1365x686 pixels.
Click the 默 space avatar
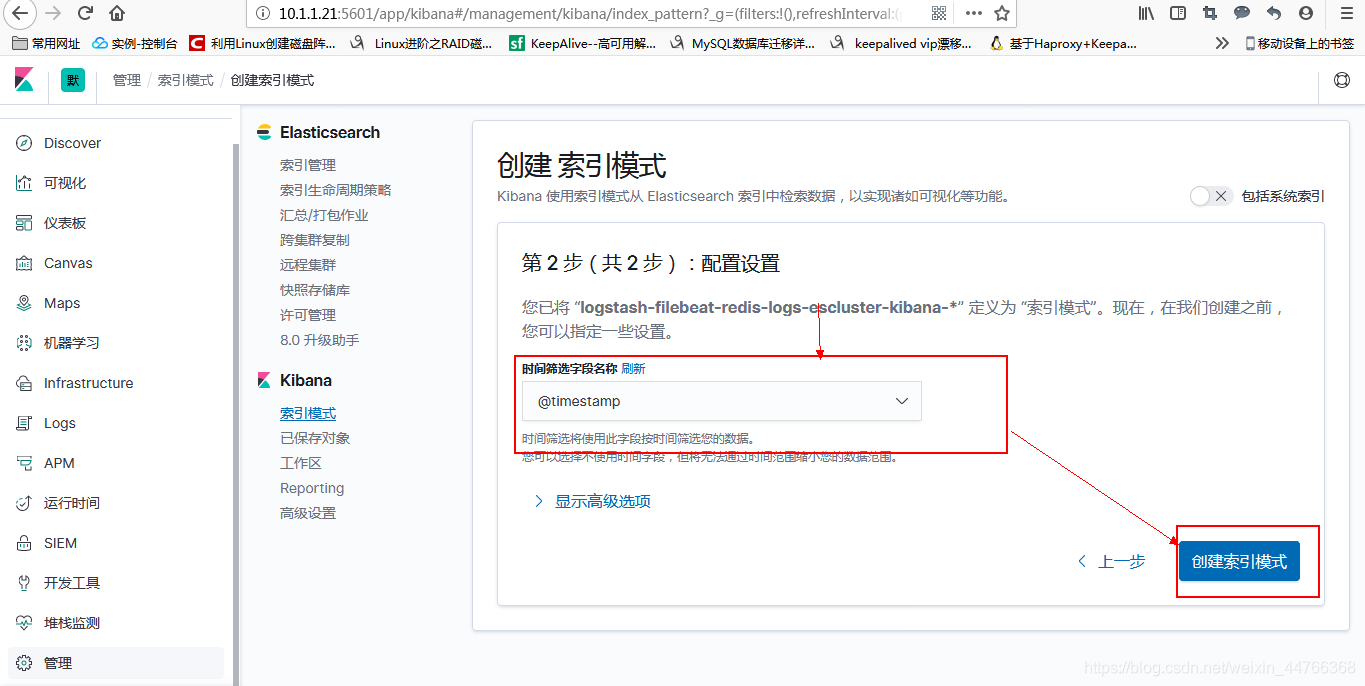tap(72, 80)
